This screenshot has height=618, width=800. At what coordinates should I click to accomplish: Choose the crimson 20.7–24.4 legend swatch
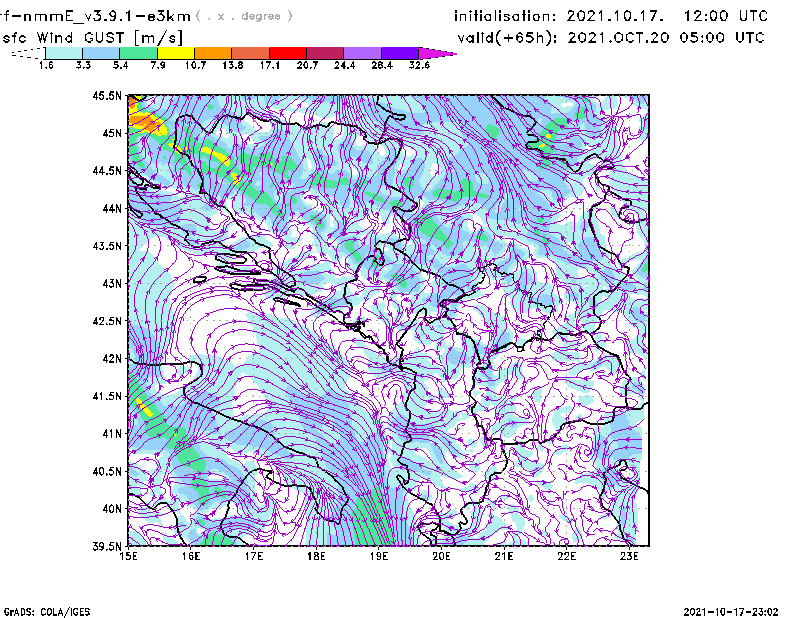(324, 53)
